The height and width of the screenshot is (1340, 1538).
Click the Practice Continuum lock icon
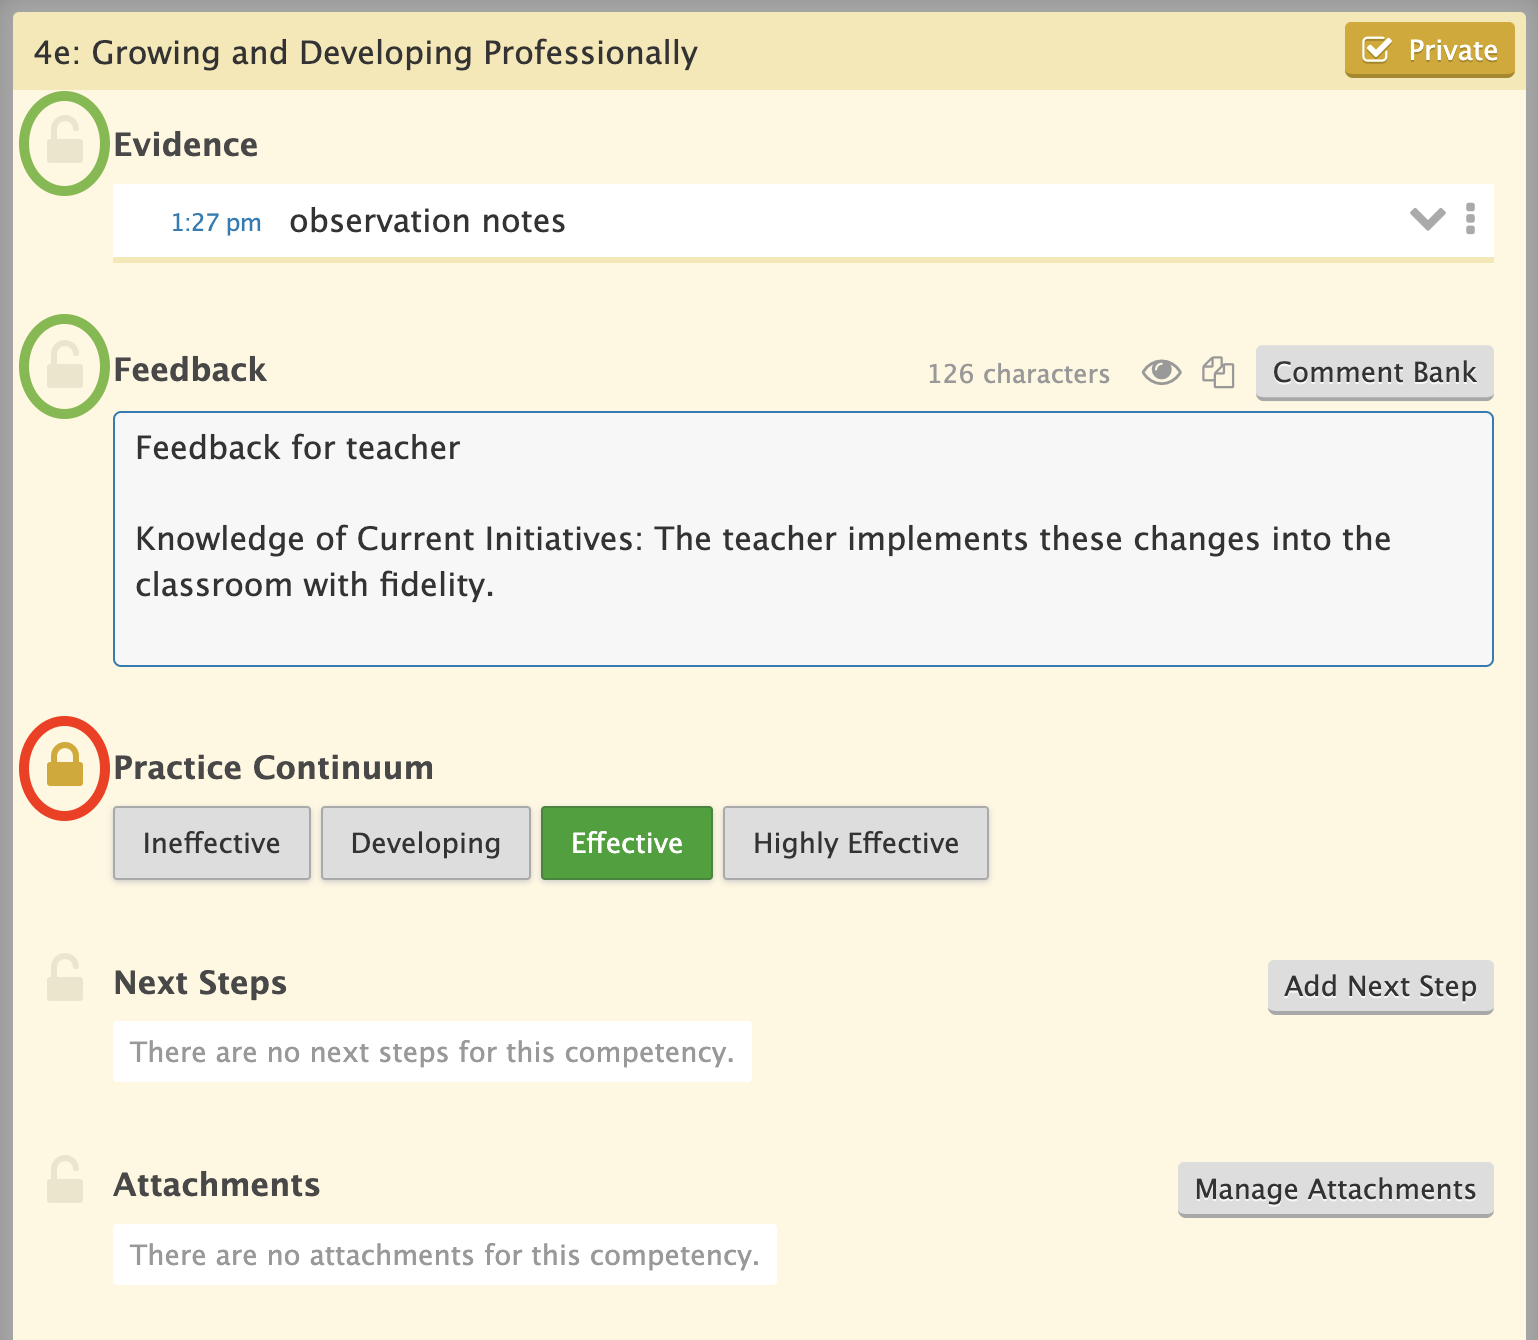65,765
